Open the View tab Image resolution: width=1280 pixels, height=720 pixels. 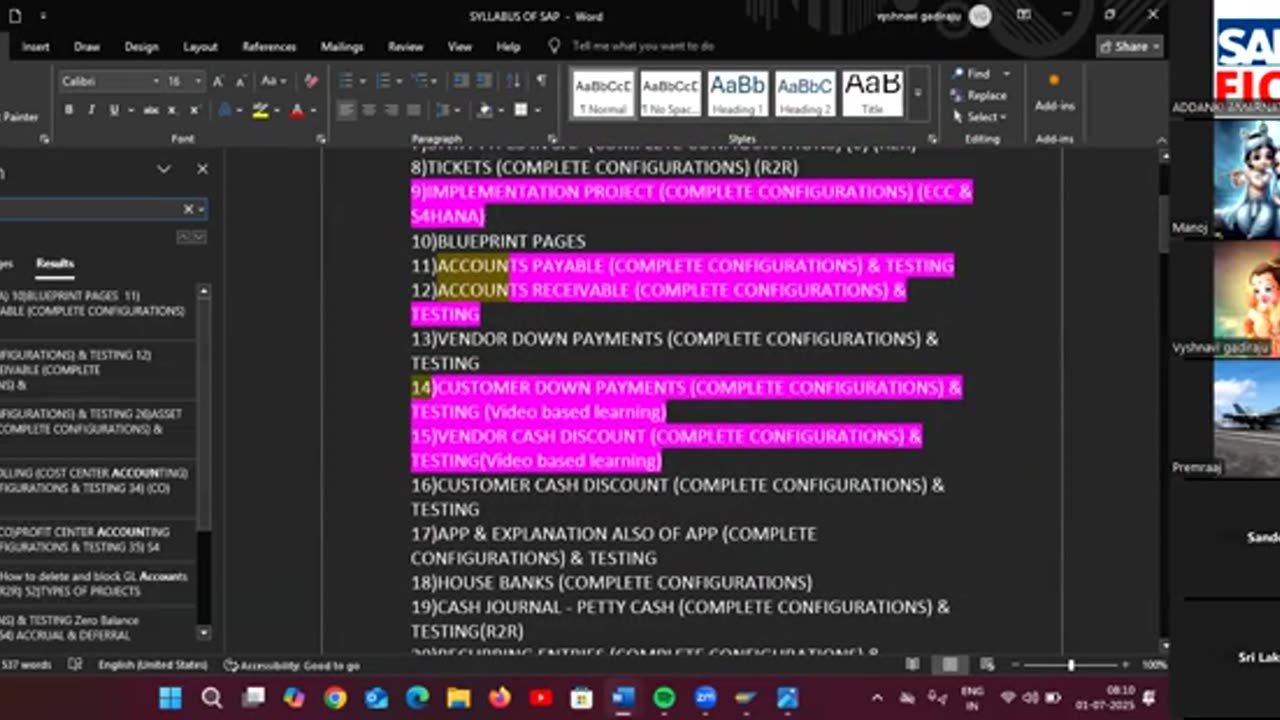[x=459, y=47]
